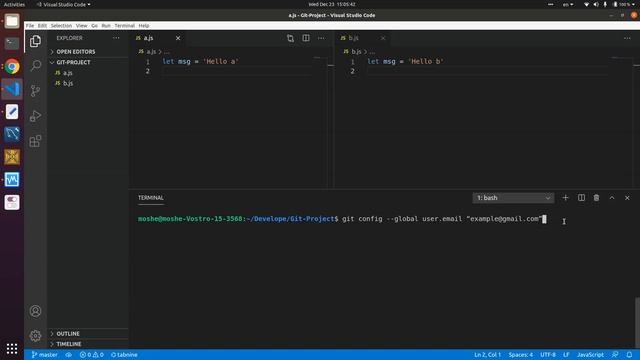Open the Search view in activity bar
Viewport: 640px width, 360px height.
click(36, 66)
